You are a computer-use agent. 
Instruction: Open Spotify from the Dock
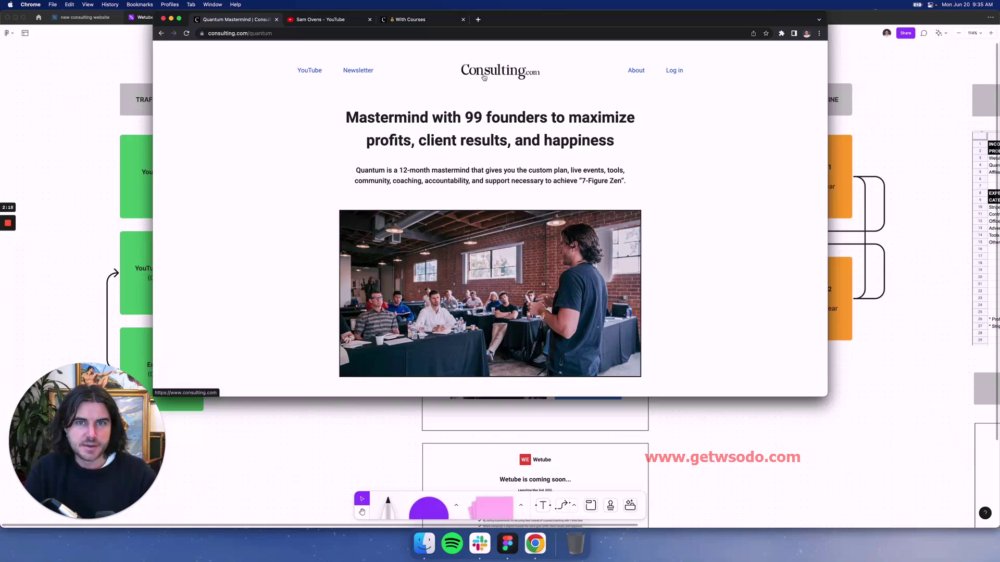452,543
